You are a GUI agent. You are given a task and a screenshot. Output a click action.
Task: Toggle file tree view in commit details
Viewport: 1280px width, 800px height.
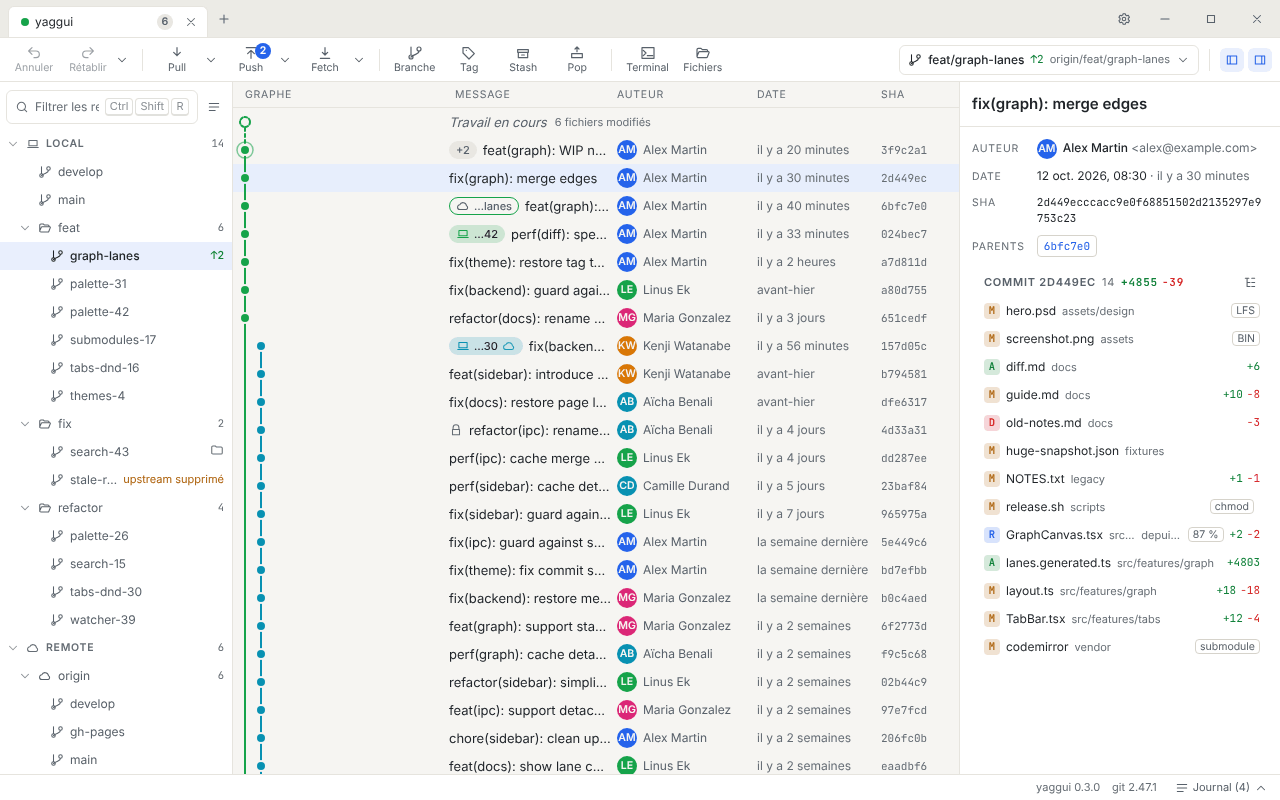pos(1250,282)
